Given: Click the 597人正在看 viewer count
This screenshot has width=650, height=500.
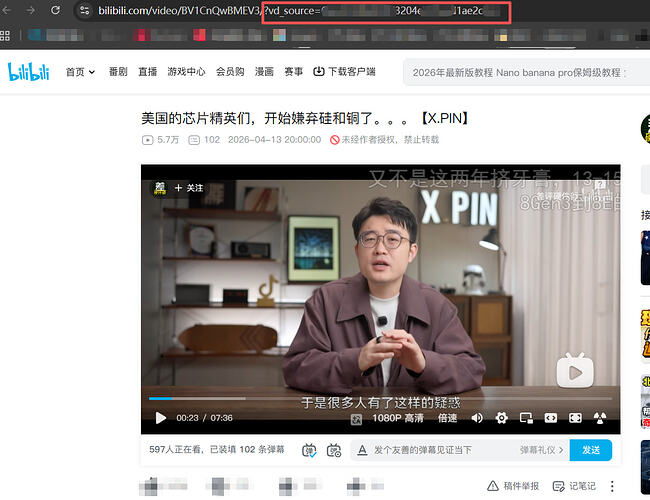Looking at the screenshot, I should click(x=175, y=450).
